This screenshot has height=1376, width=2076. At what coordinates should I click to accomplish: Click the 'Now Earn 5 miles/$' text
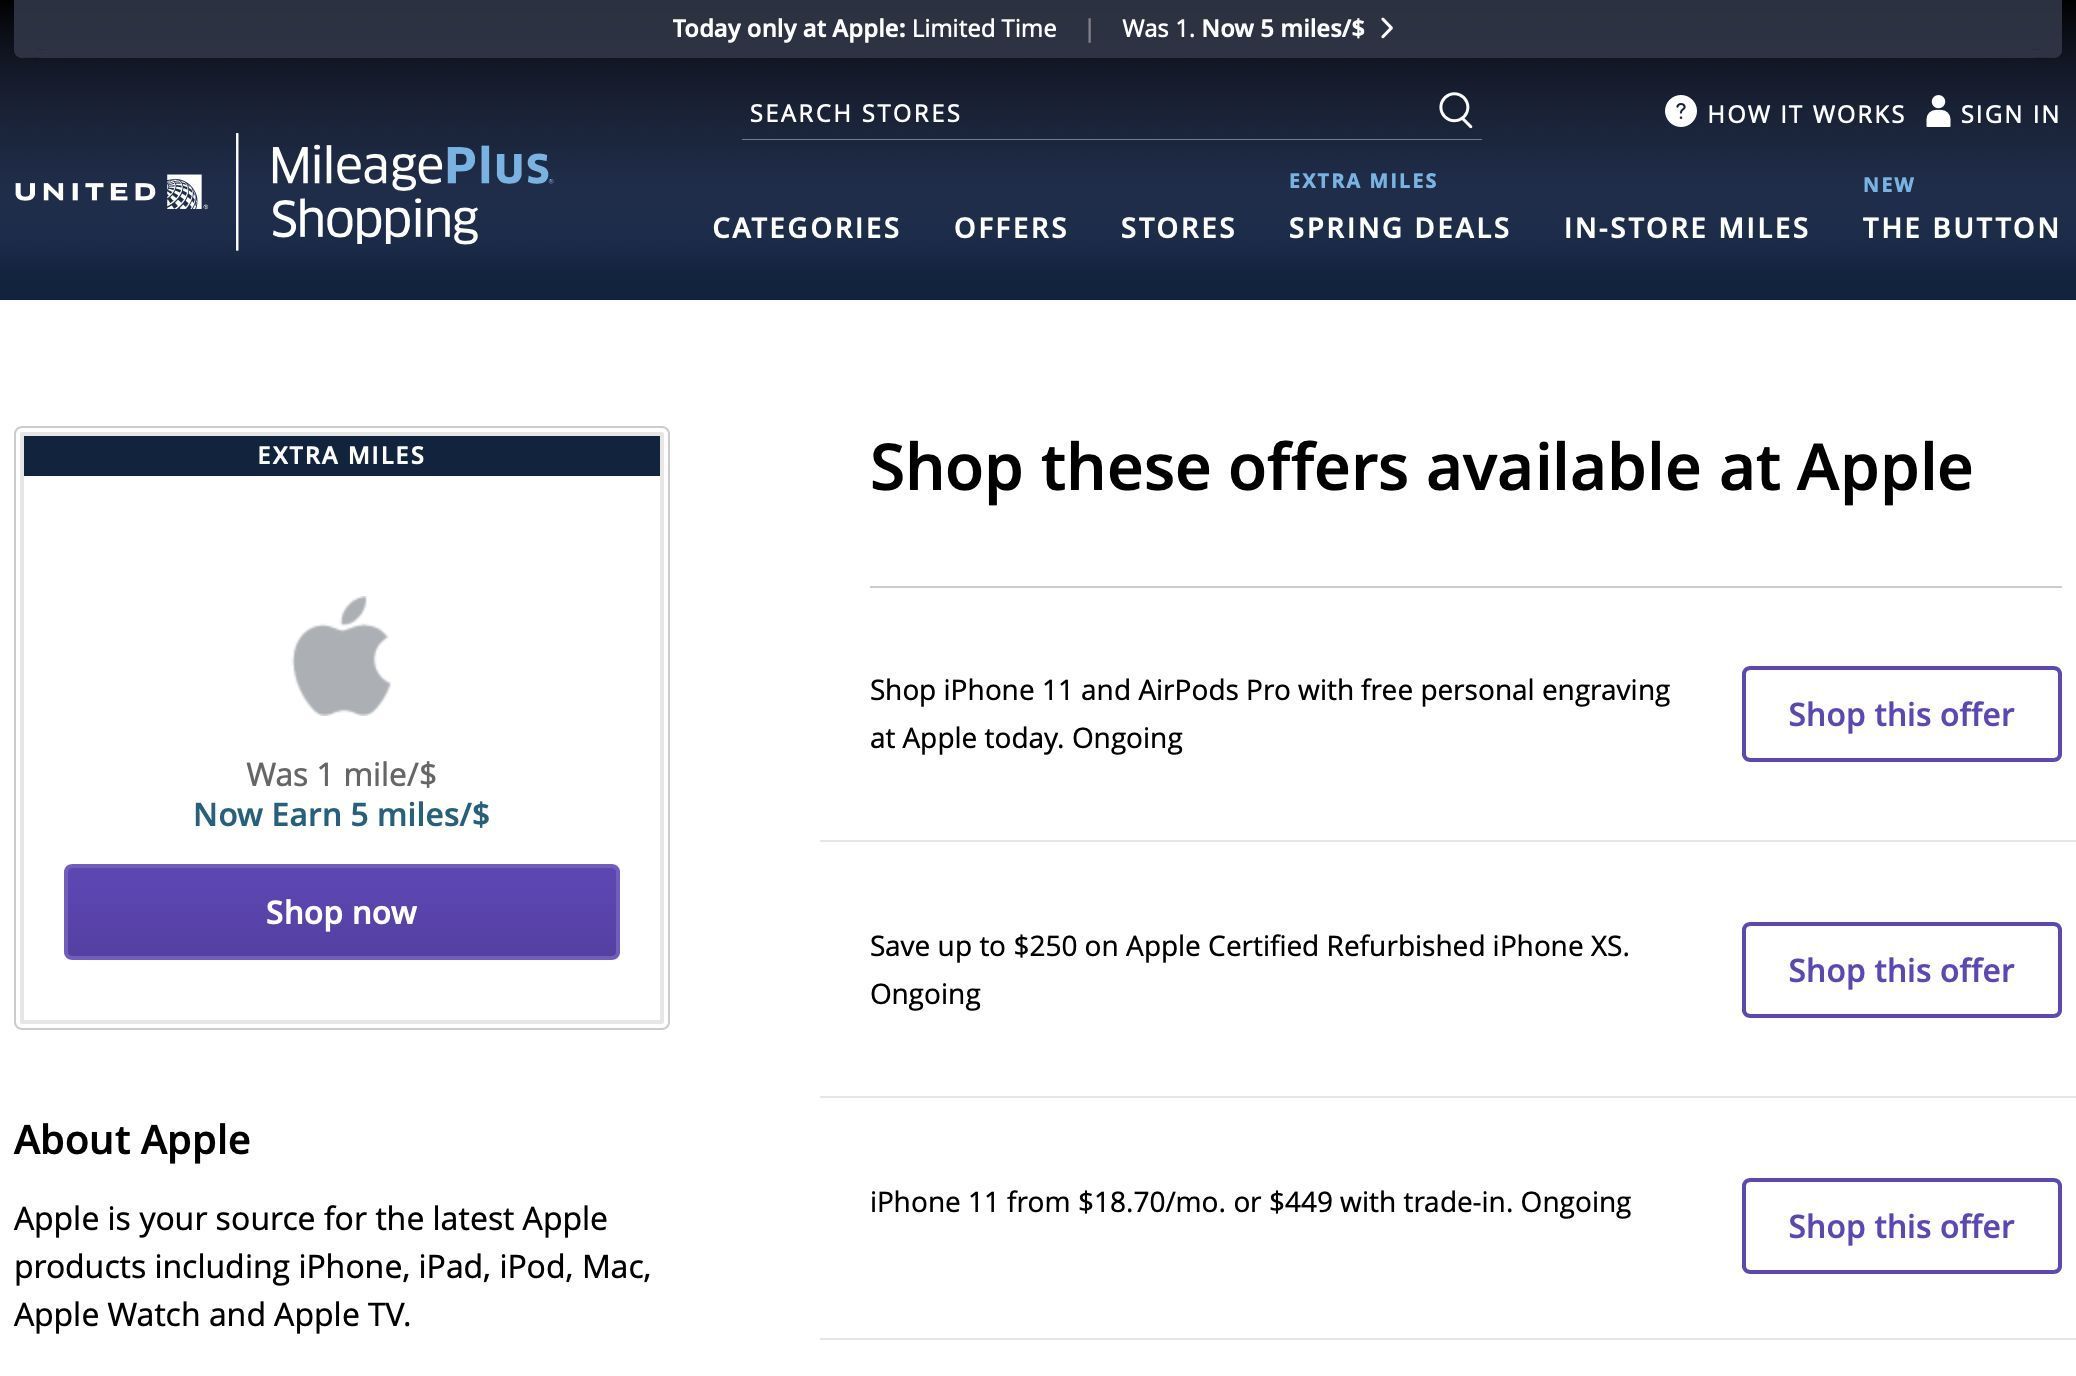342,814
